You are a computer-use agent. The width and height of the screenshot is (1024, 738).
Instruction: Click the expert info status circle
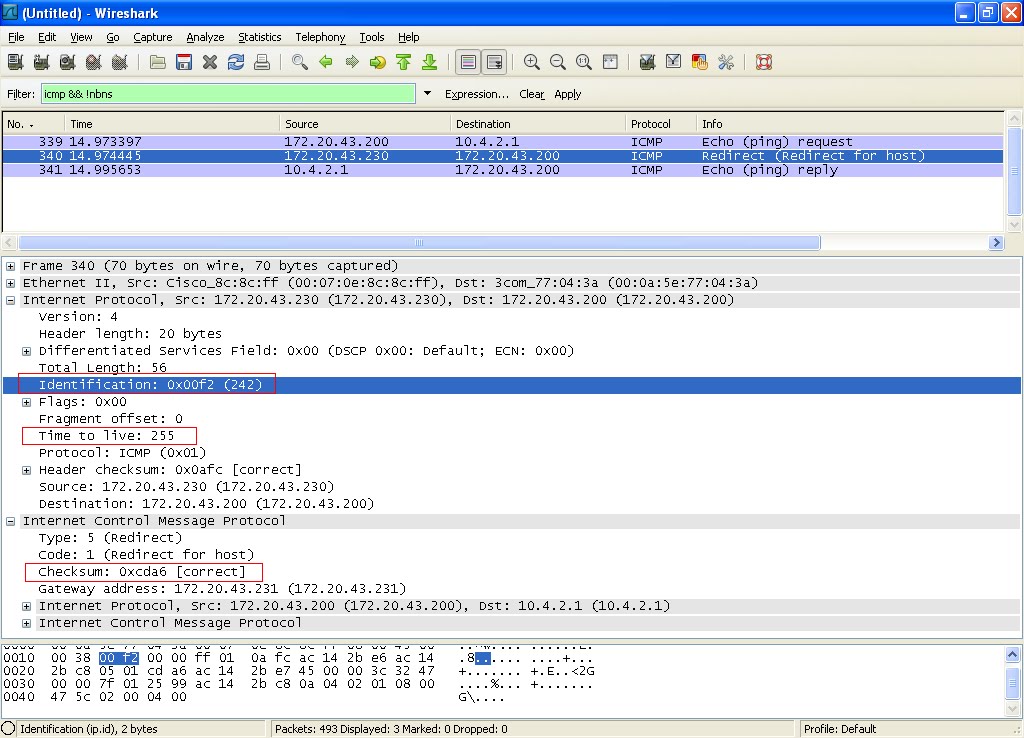point(8,728)
